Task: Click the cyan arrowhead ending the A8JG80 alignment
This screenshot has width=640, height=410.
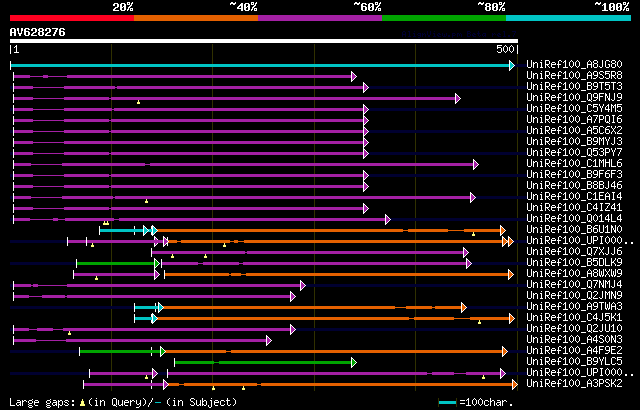Action: (512, 65)
